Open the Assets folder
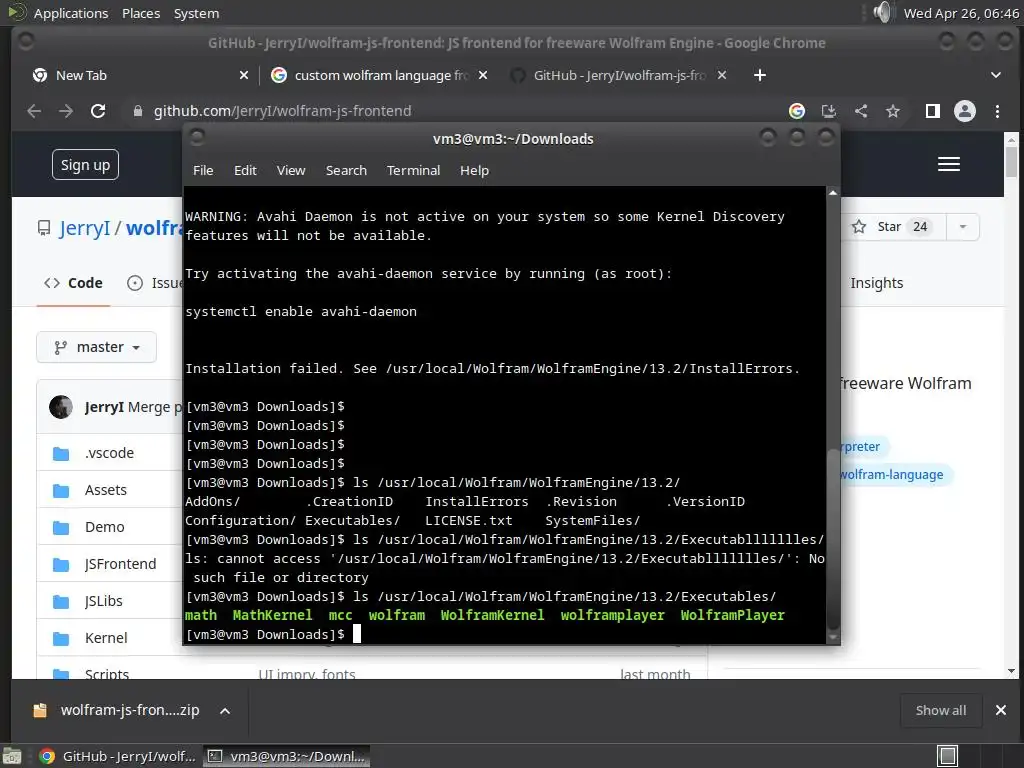The height and width of the screenshot is (768, 1024). click(106, 490)
